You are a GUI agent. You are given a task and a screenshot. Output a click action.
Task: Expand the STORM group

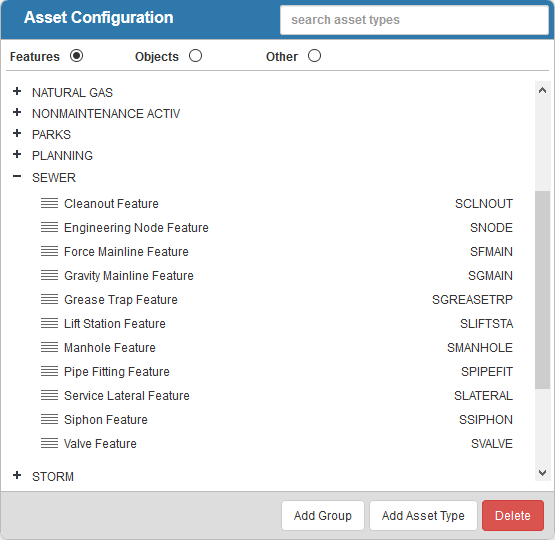(17, 476)
